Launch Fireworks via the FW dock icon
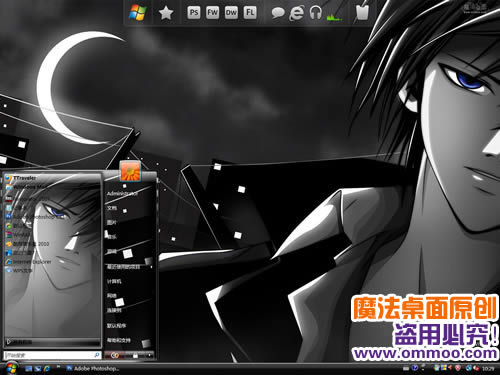The image size is (500, 375). point(212,13)
